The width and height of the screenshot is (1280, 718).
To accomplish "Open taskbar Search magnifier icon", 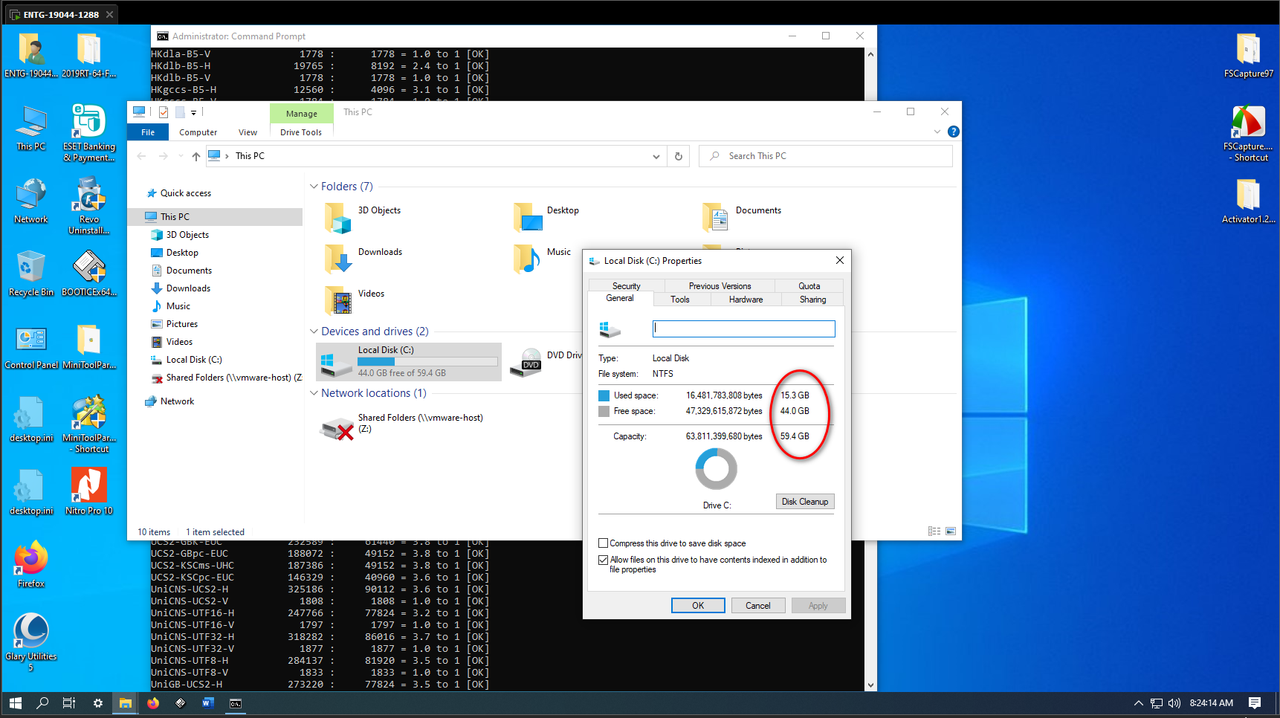I will click(x=43, y=703).
